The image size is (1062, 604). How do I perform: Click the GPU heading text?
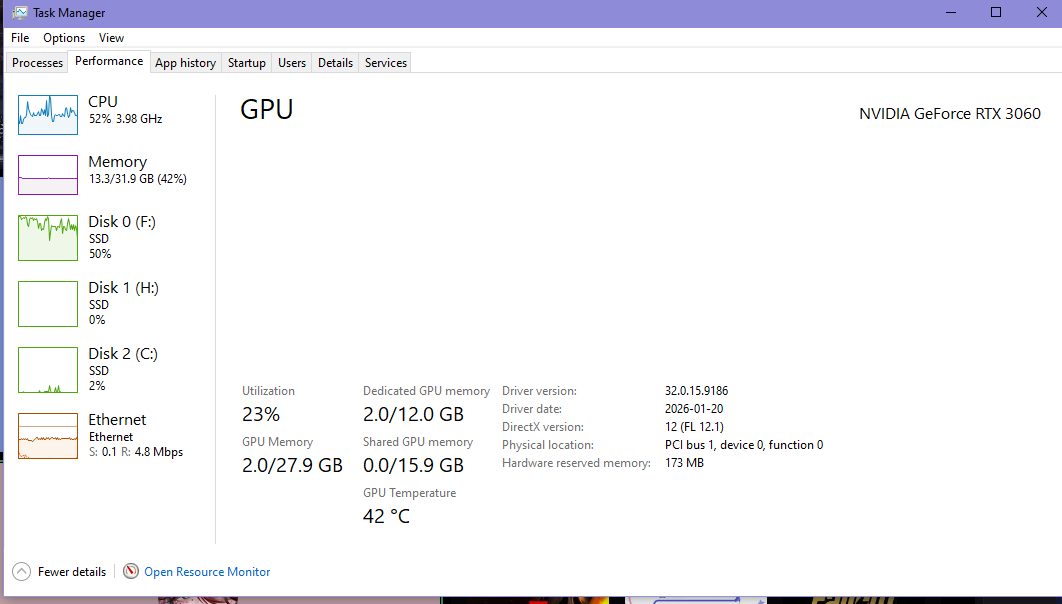[267, 109]
